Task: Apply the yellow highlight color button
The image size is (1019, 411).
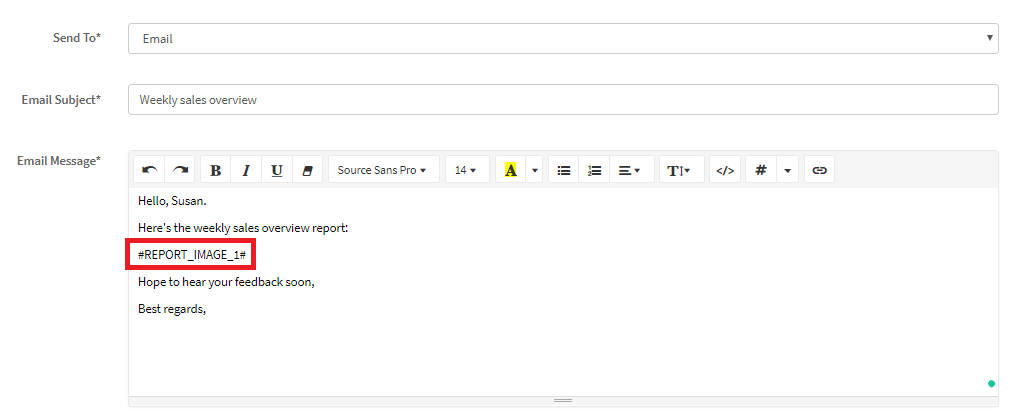Action: click(x=511, y=170)
